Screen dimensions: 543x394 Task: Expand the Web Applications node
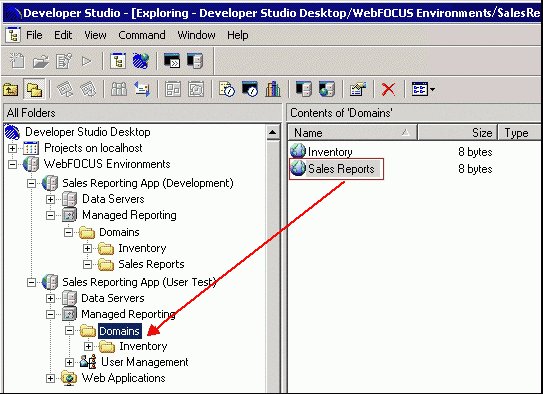(50, 378)
